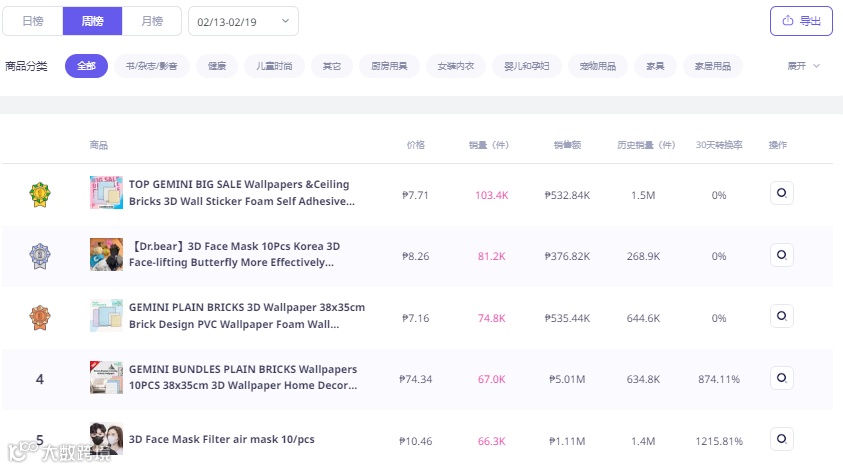Click the view icon for Dr.bear Face Mask

pyautogui.click(x=781, y=255)
